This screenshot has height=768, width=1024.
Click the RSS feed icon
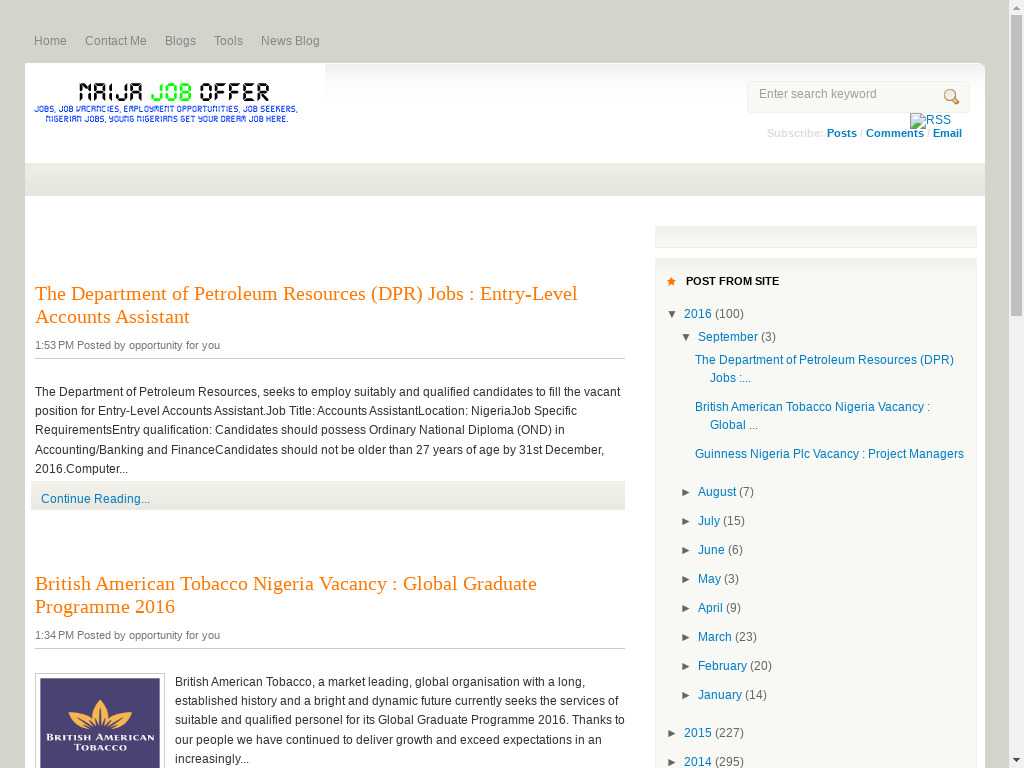930,120
